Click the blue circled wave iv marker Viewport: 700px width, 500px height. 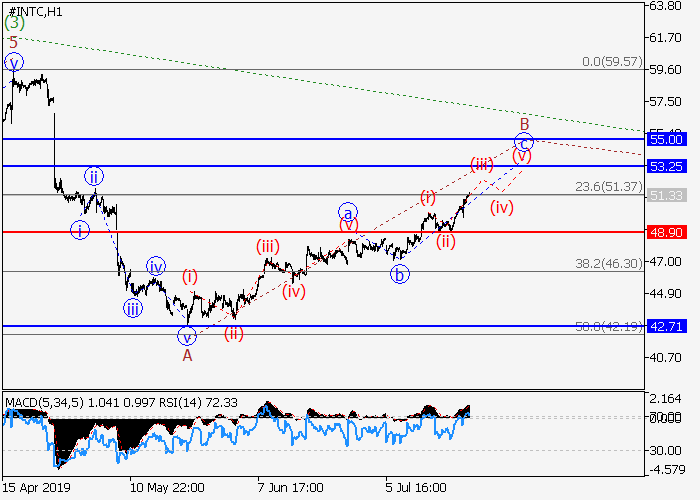pos(156,266)
